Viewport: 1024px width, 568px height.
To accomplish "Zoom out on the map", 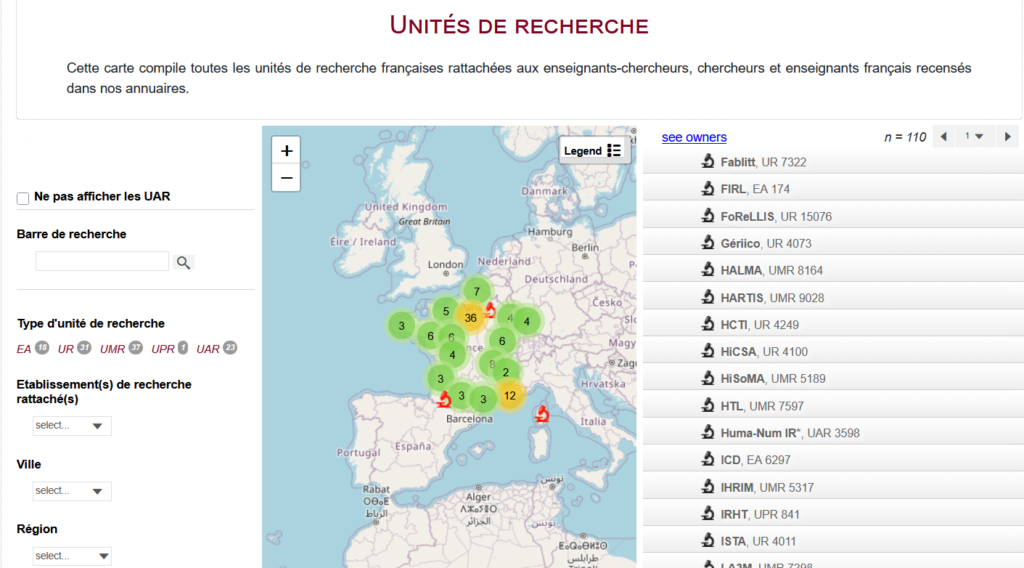I will click(x=286, y=178).
